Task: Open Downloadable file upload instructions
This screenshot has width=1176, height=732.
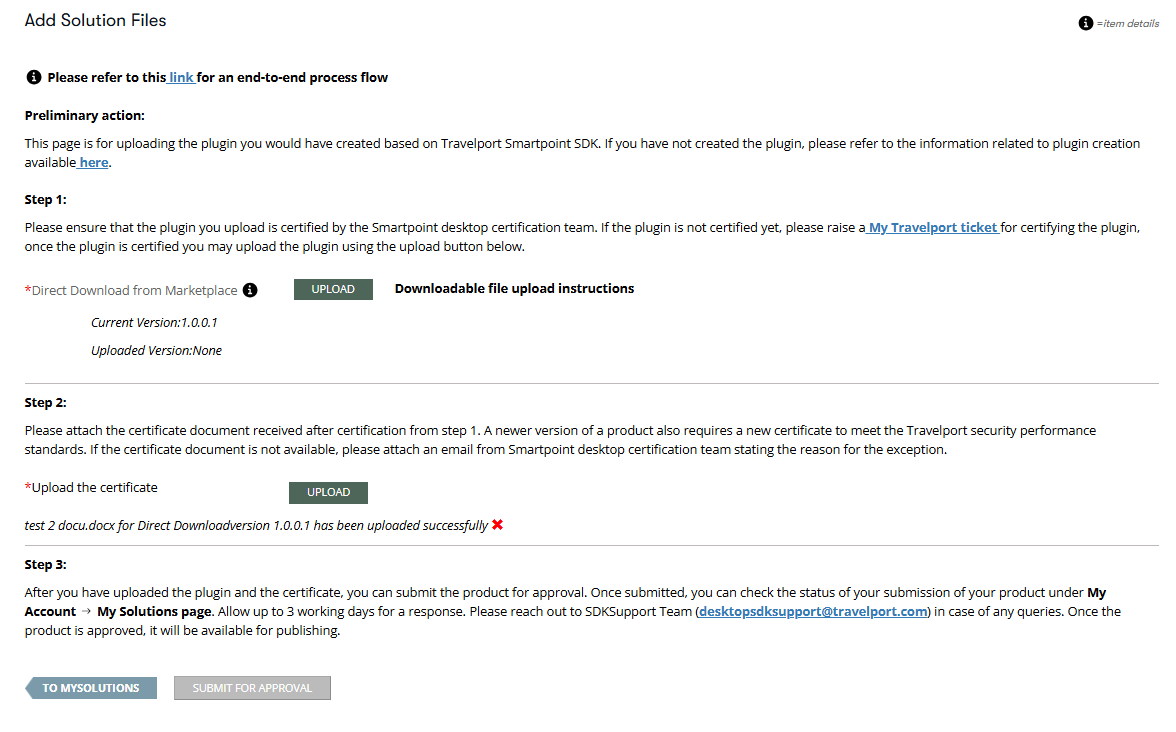Action: click(514, 288)
